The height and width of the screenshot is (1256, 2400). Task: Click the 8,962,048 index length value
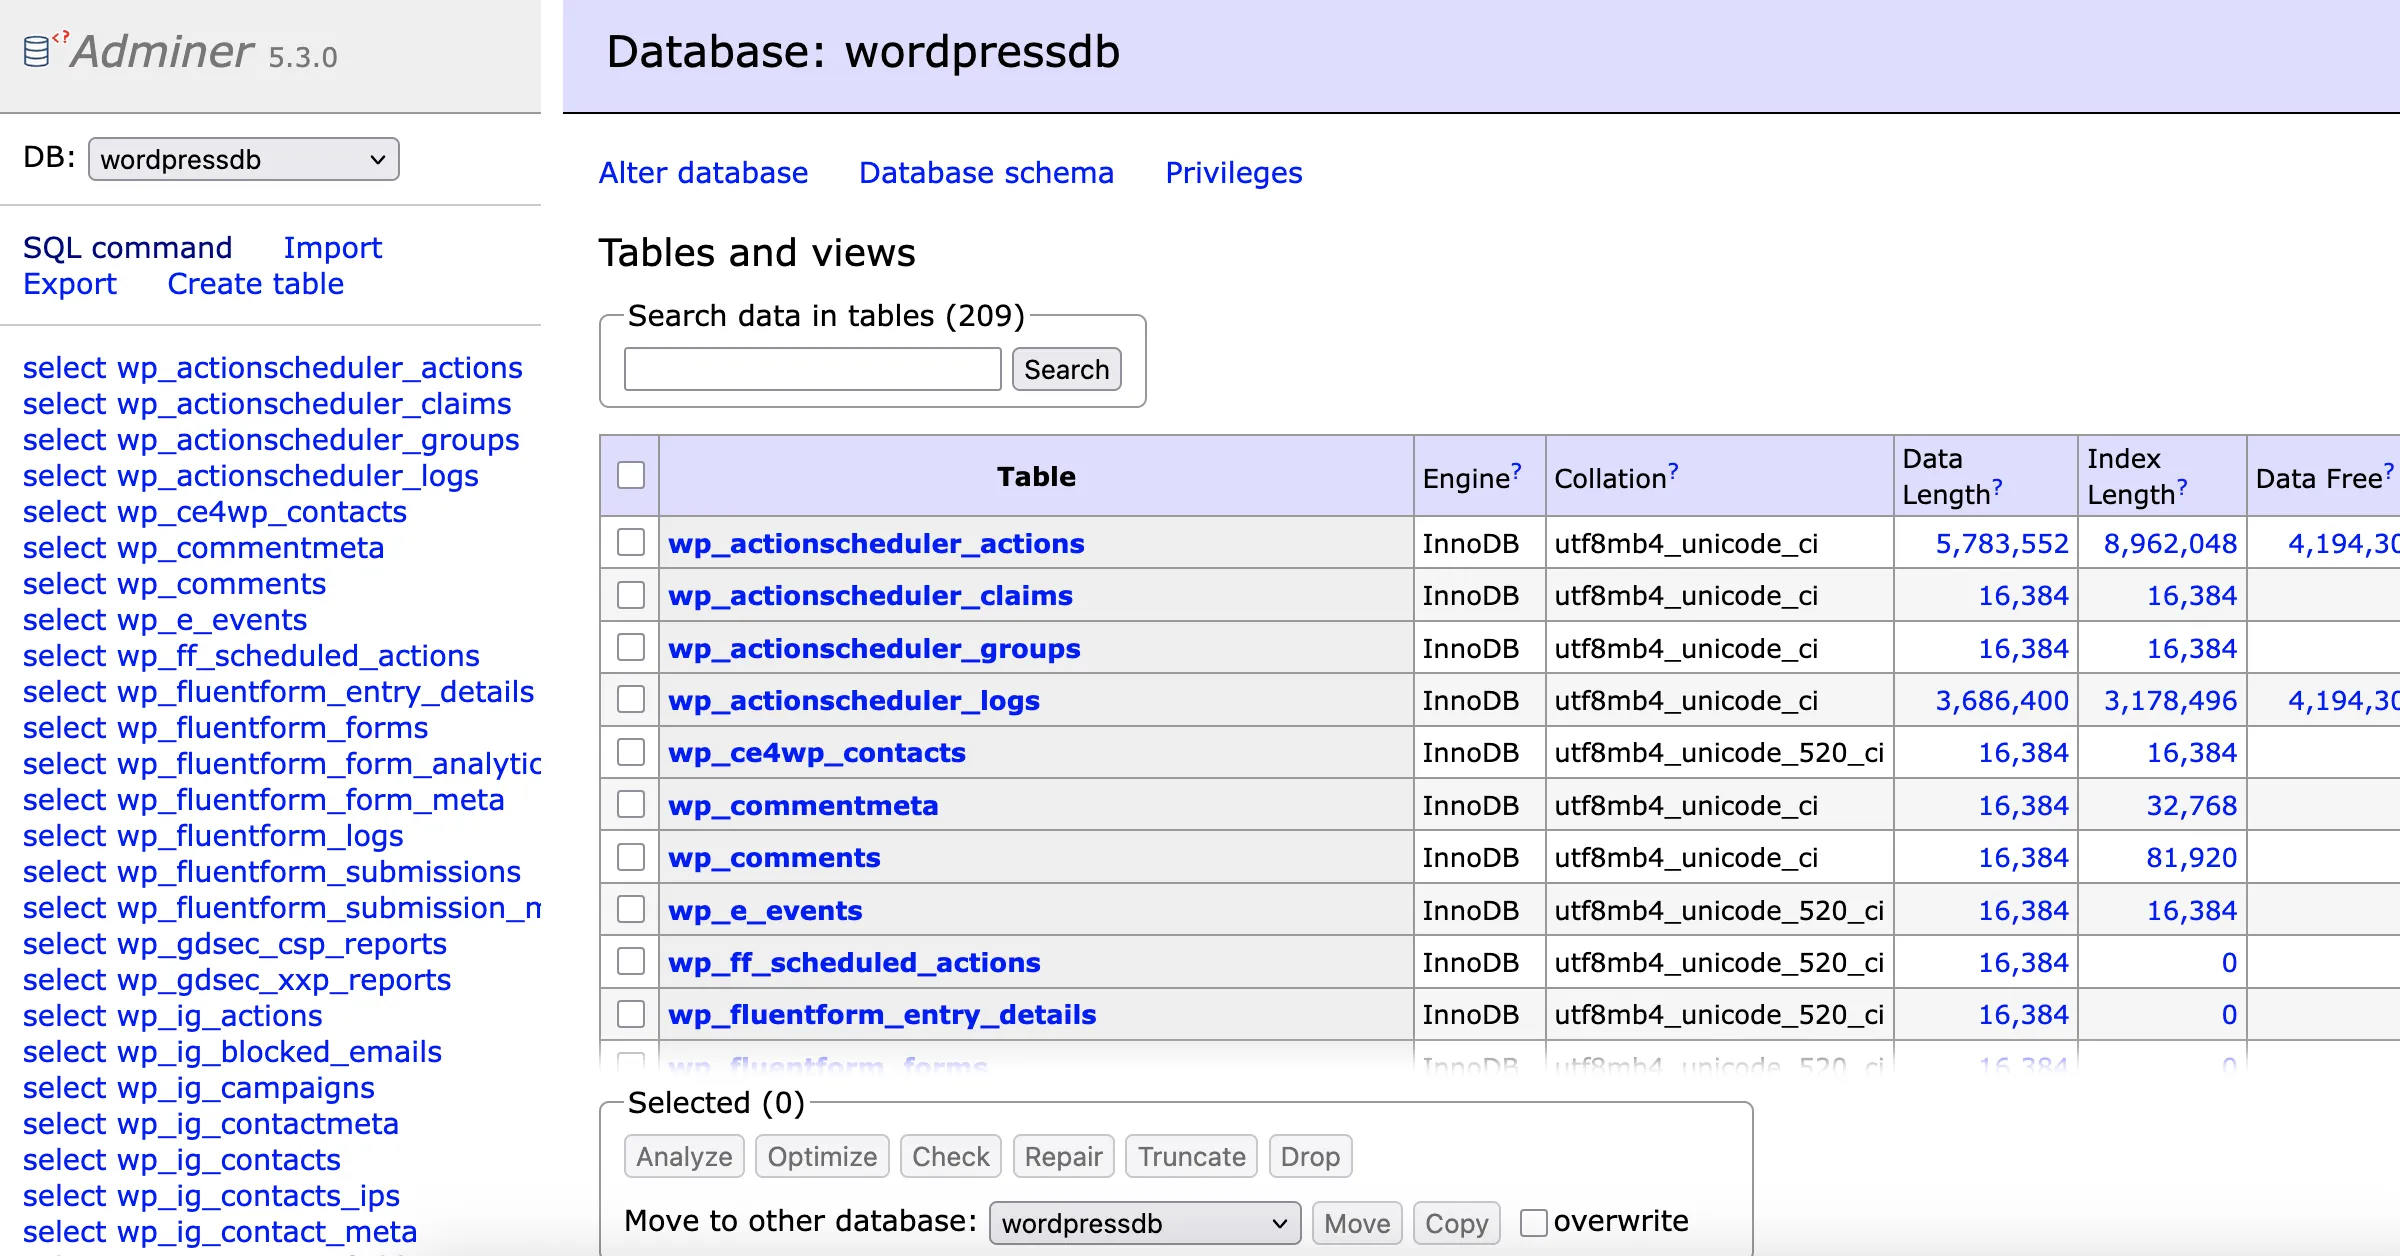(x=2169, y=543)
